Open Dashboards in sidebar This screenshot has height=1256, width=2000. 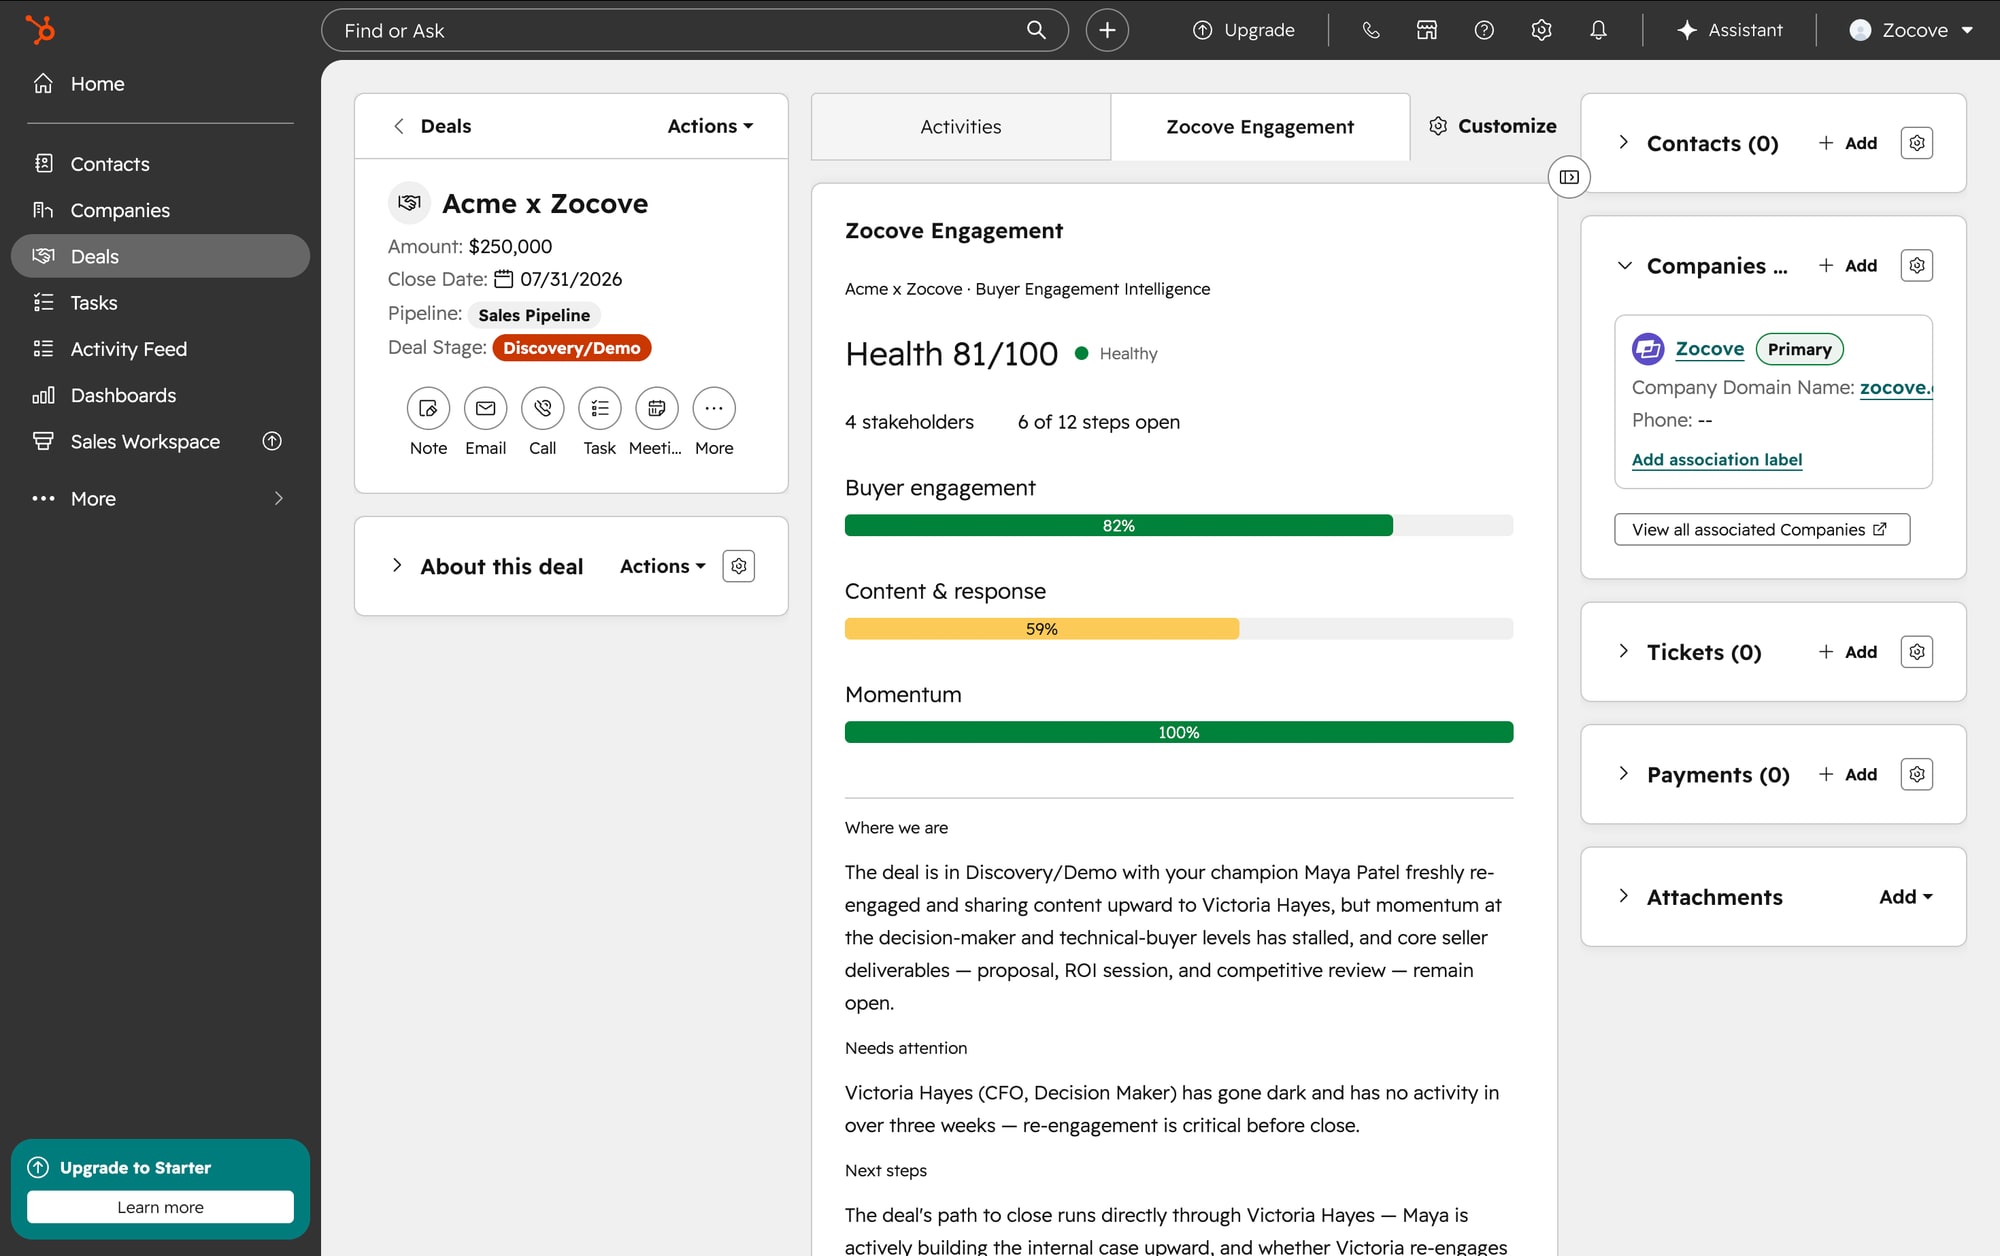pyautogui.click(x=160, y=395)
